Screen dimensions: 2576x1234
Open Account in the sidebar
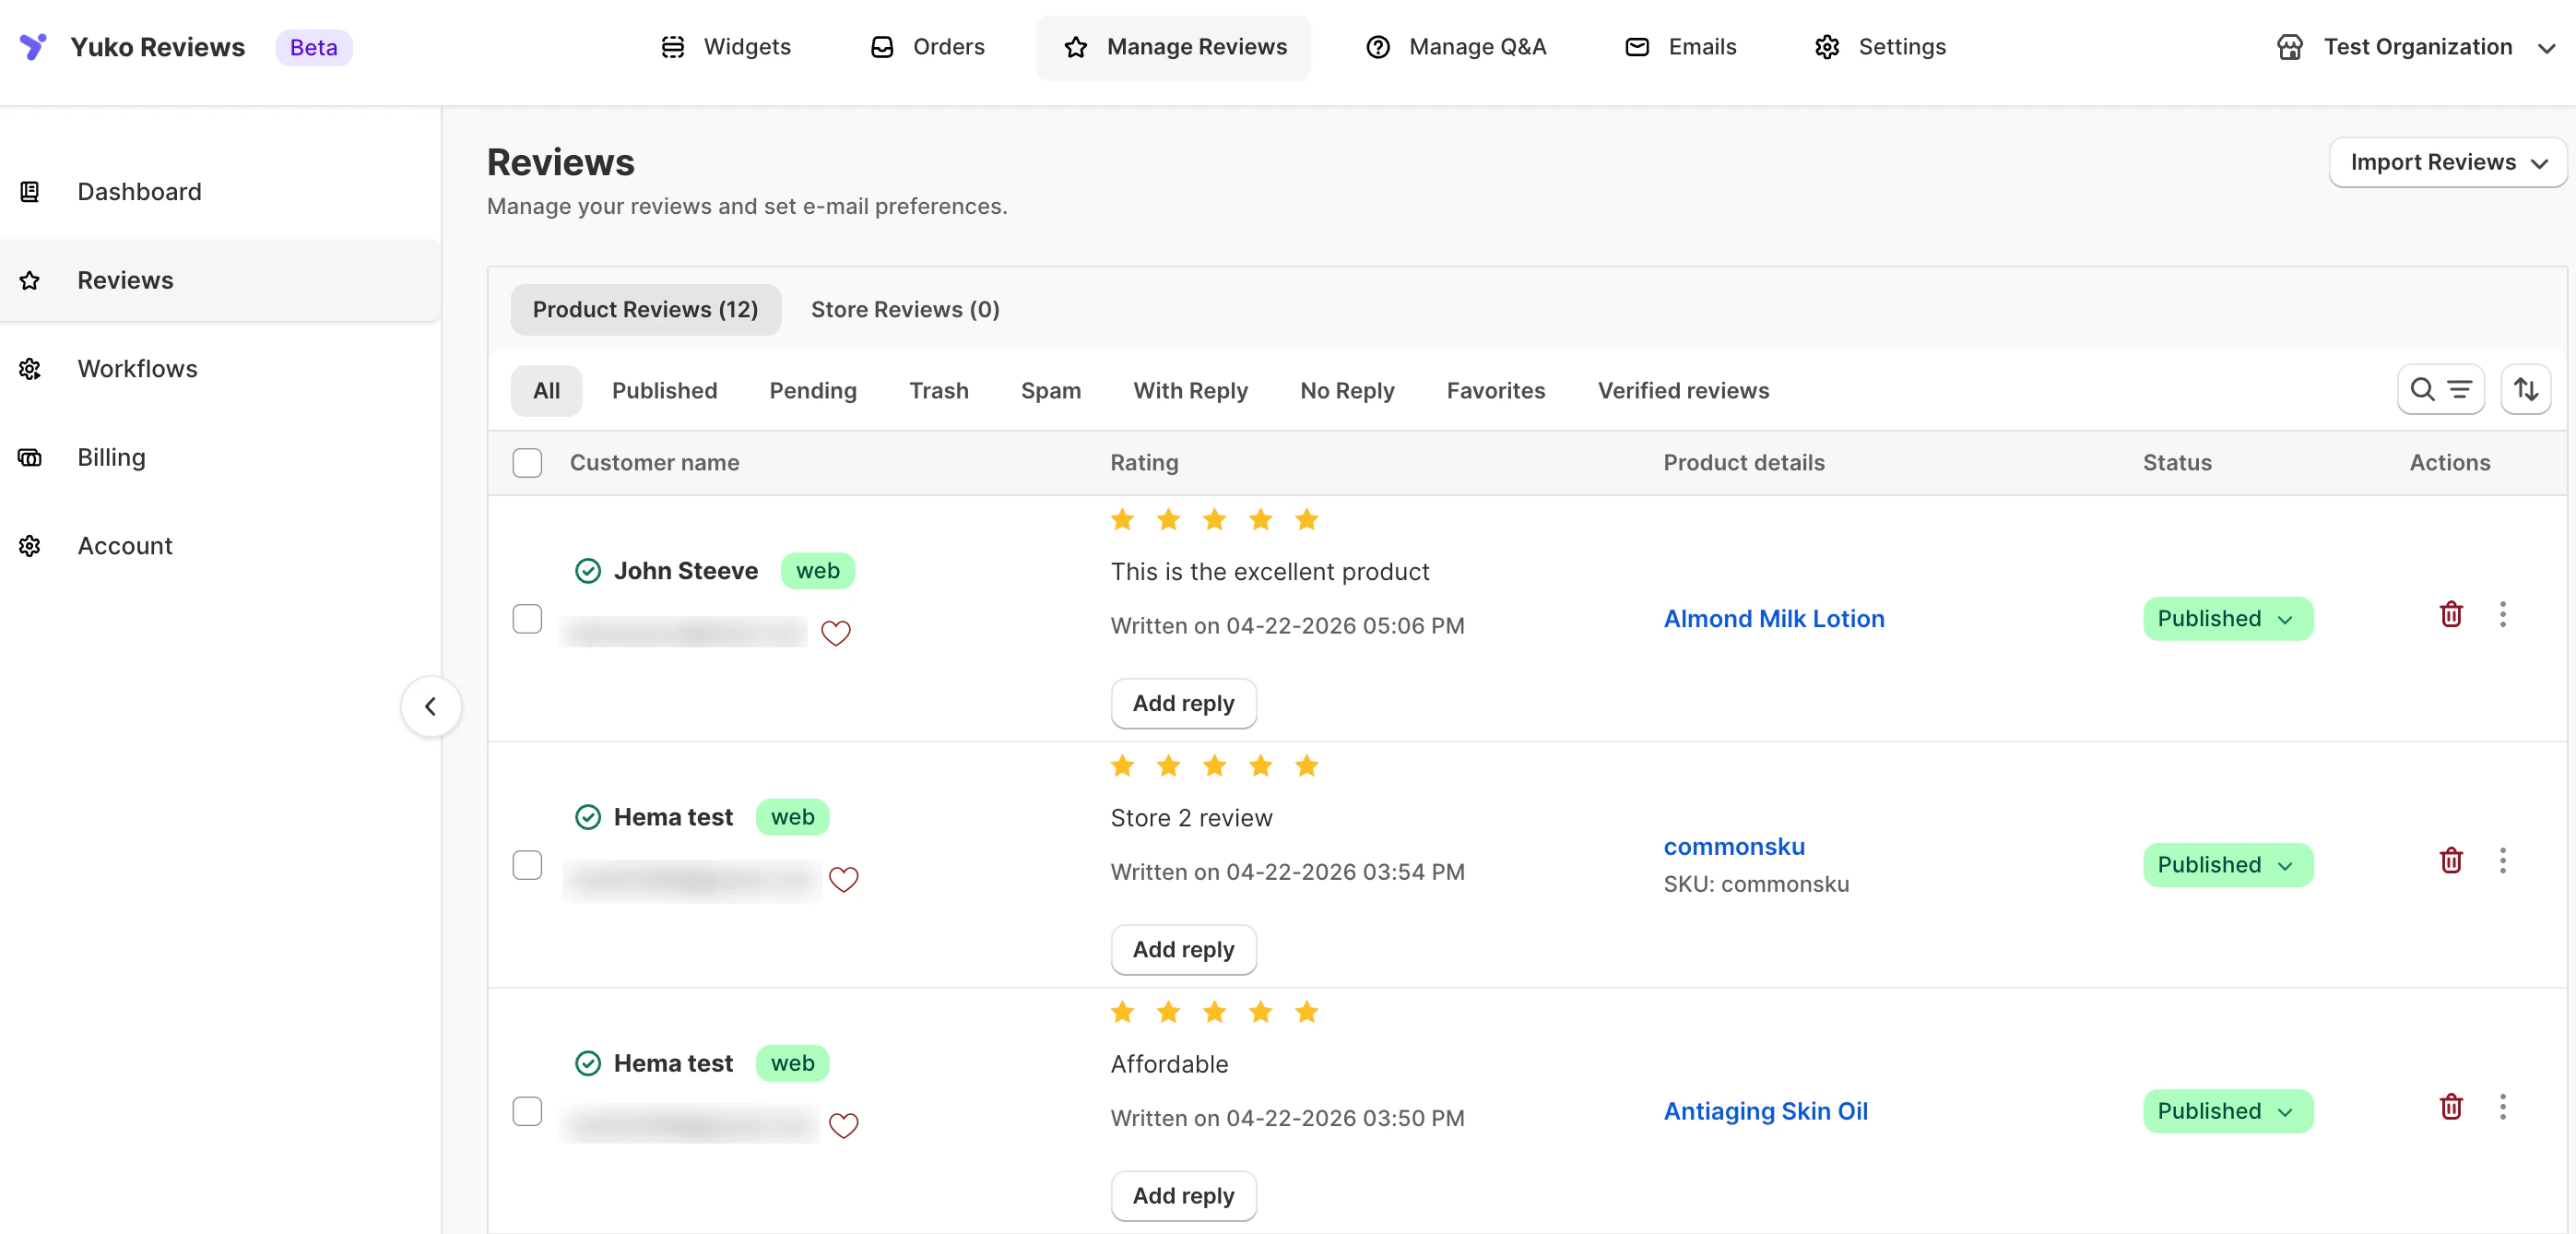pyautogui.click(x=220, y=545)
